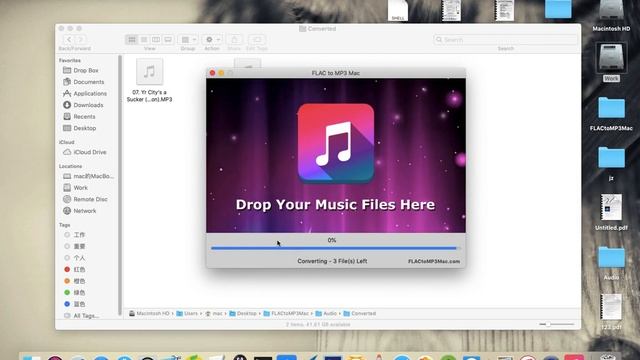Click 'Converting - 3 File(s) Left' status

[332, 261]
